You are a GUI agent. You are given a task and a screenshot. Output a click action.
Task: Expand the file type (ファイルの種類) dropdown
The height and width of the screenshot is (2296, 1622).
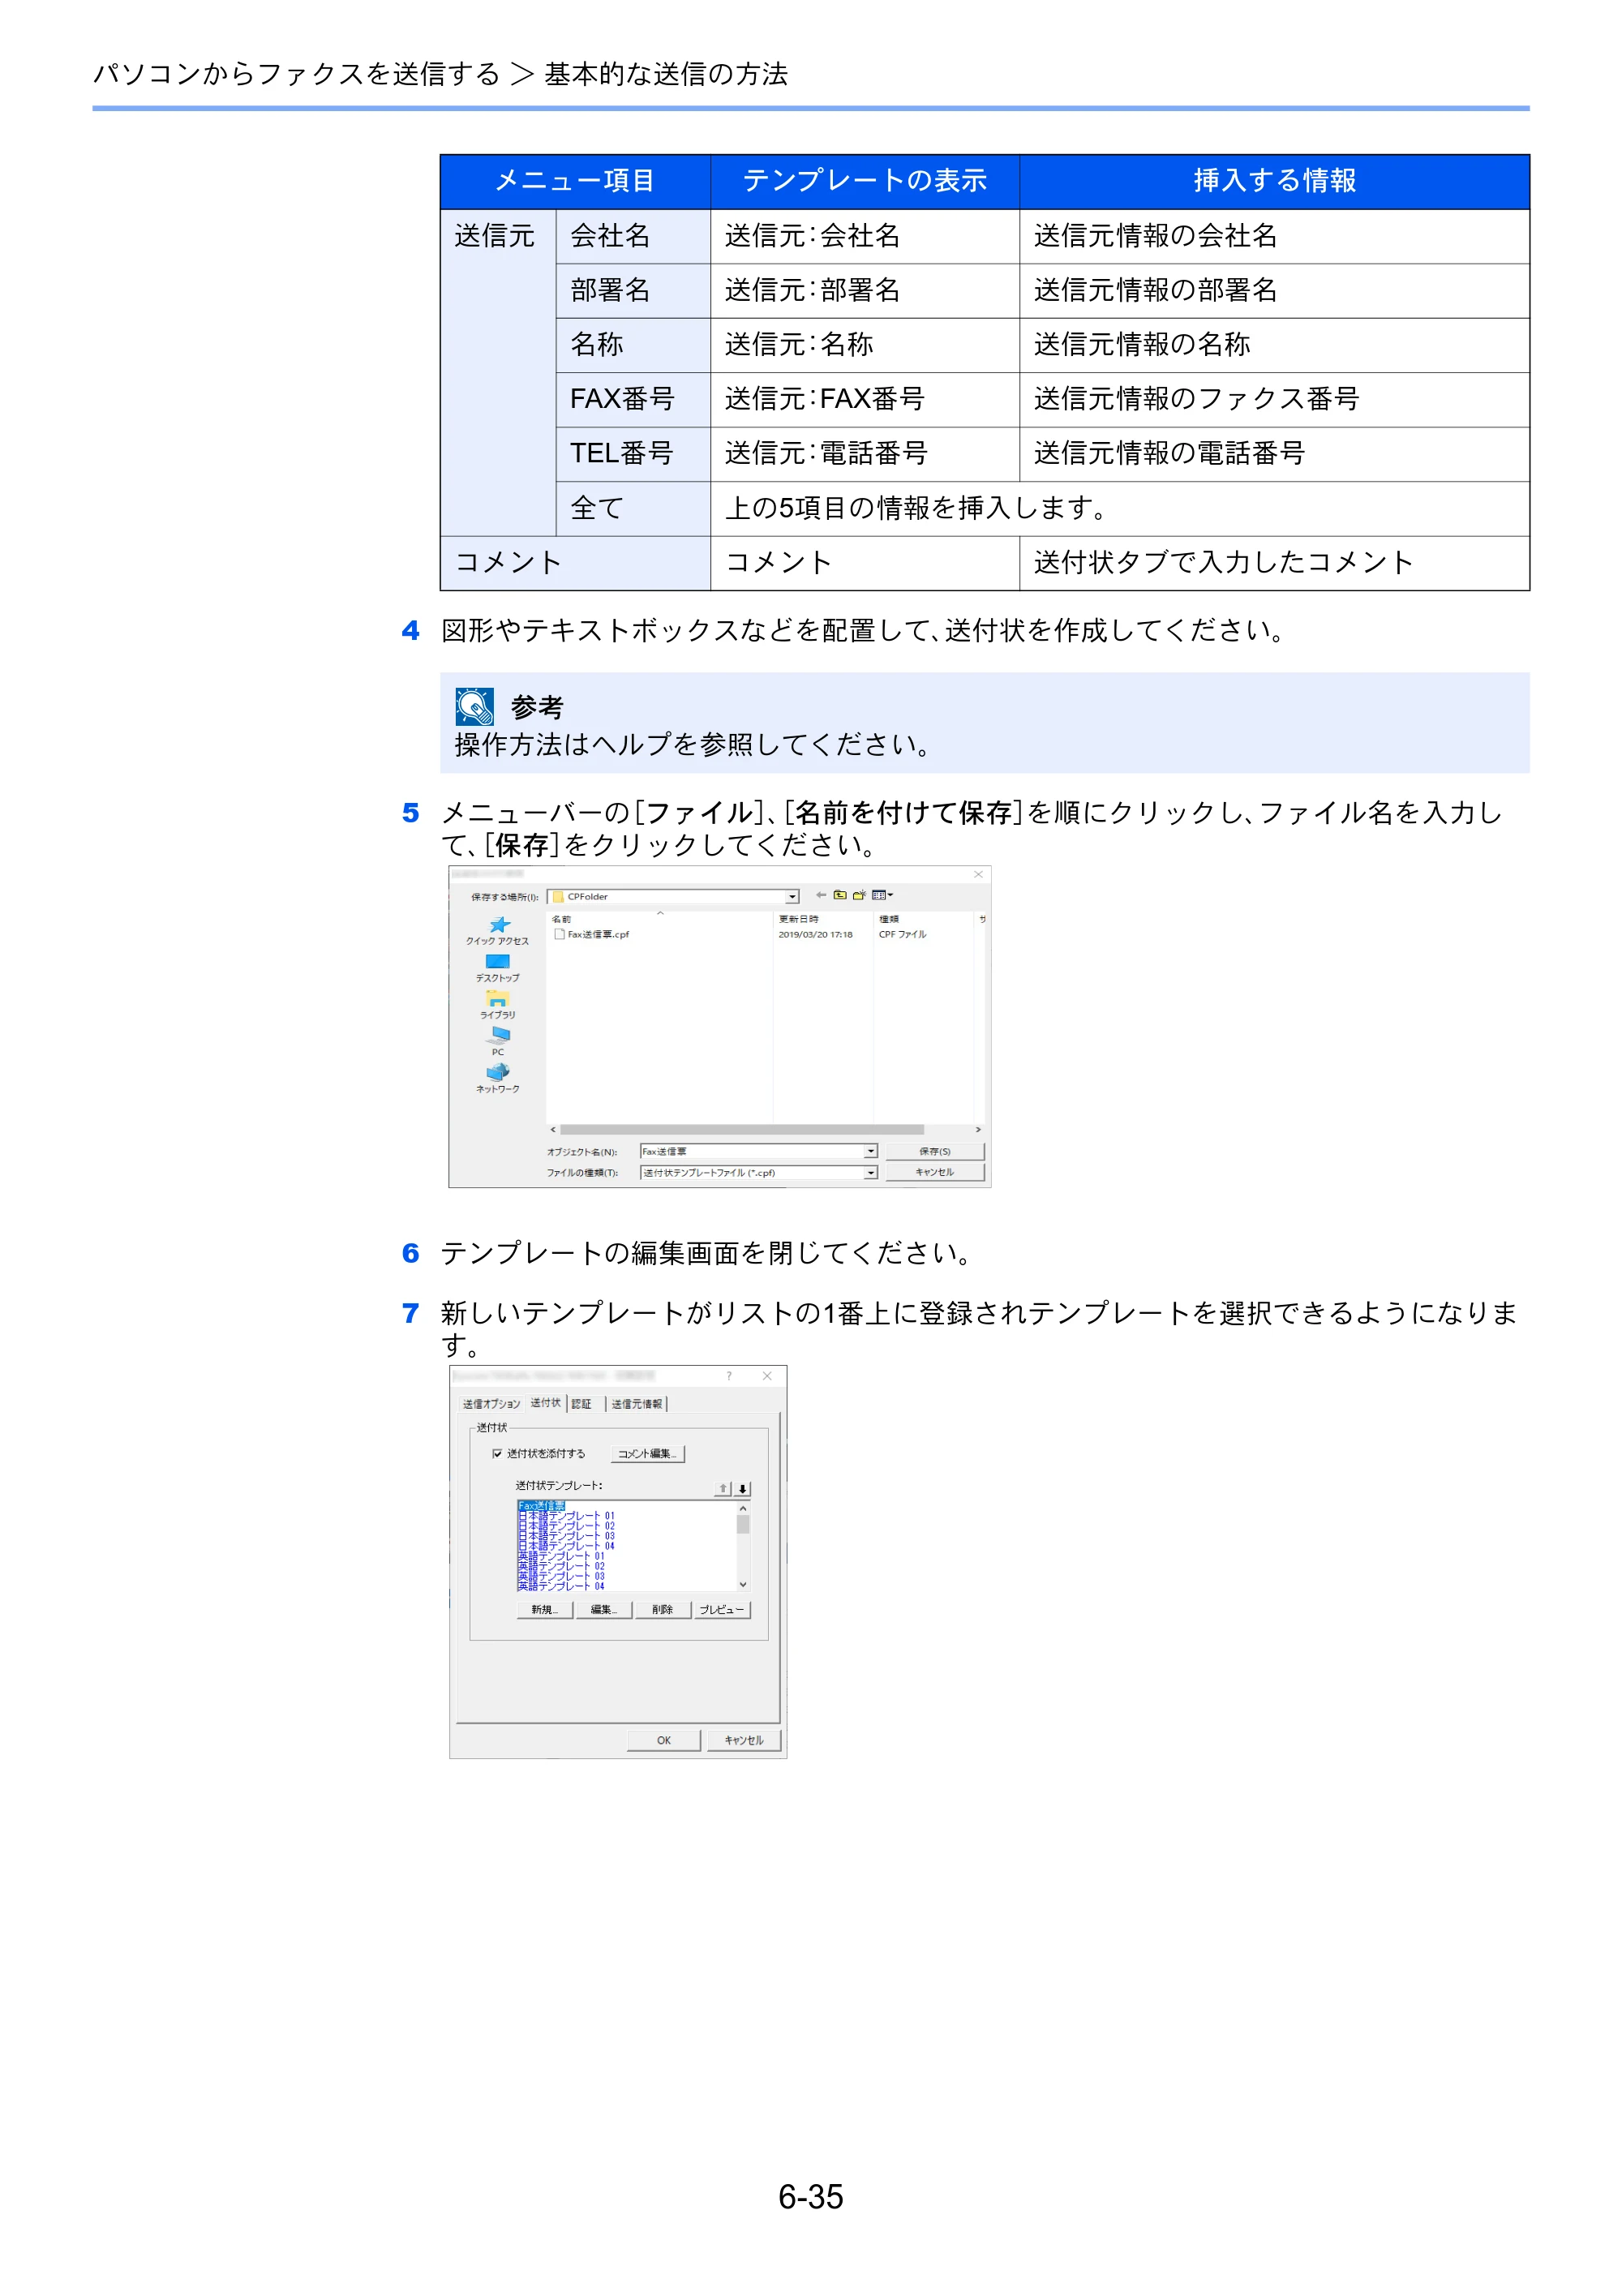click(871, 1172)
